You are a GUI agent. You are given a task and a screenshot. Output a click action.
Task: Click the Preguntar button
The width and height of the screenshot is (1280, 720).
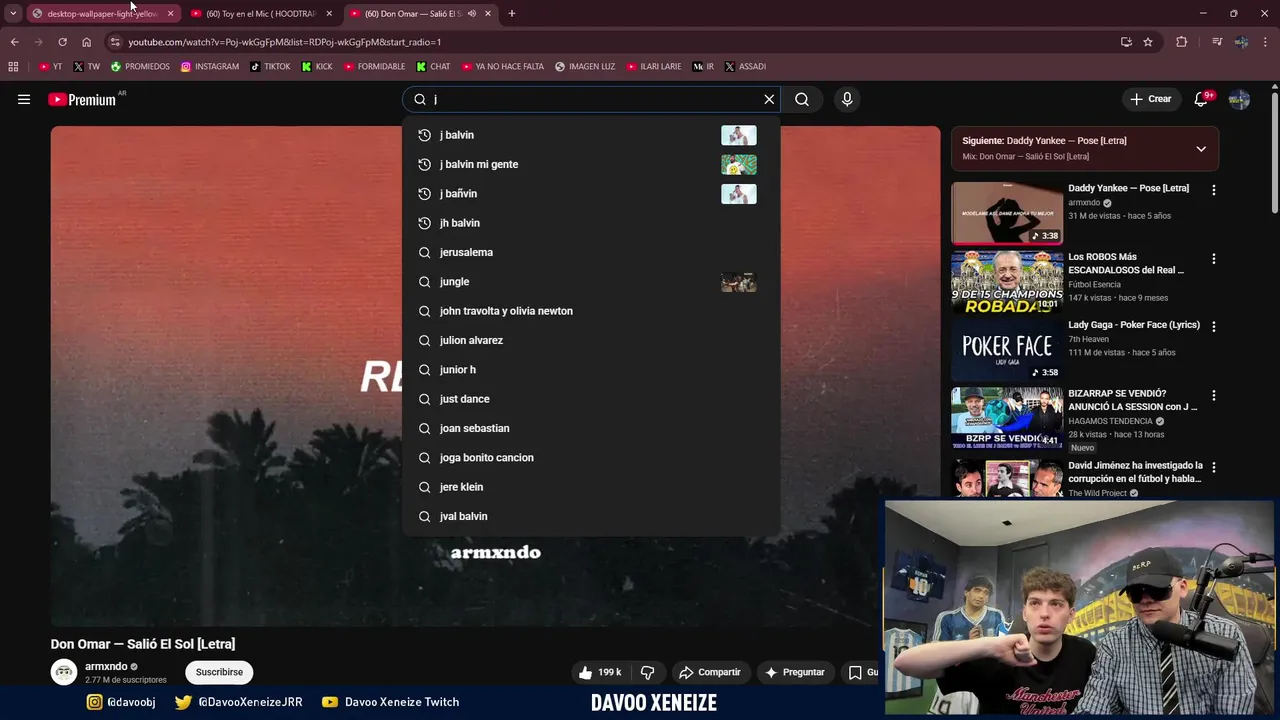pos(795,672)
